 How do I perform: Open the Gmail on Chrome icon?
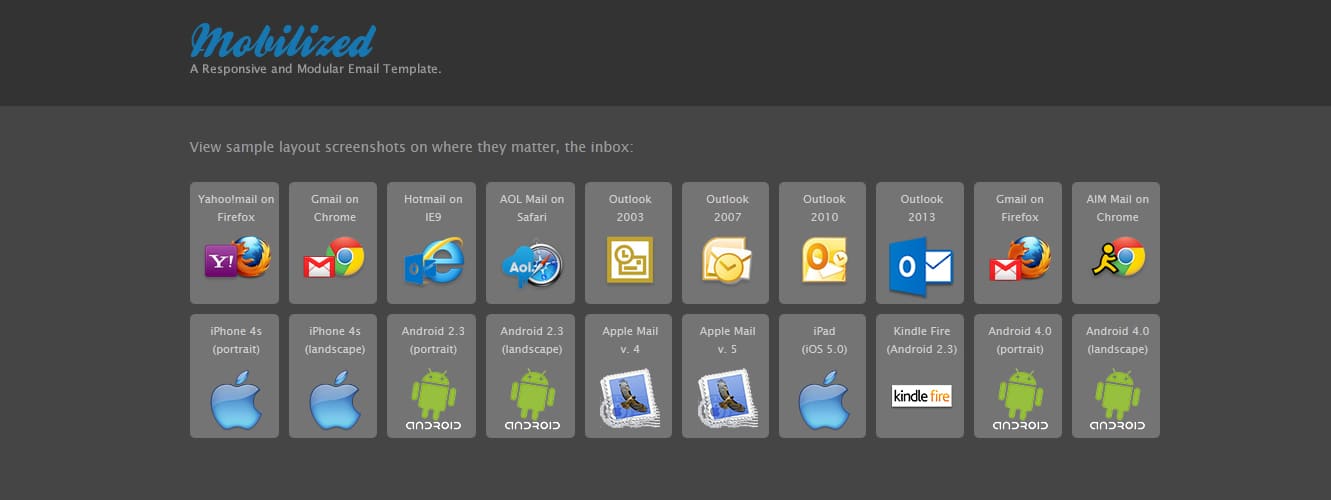click(334, 260)
